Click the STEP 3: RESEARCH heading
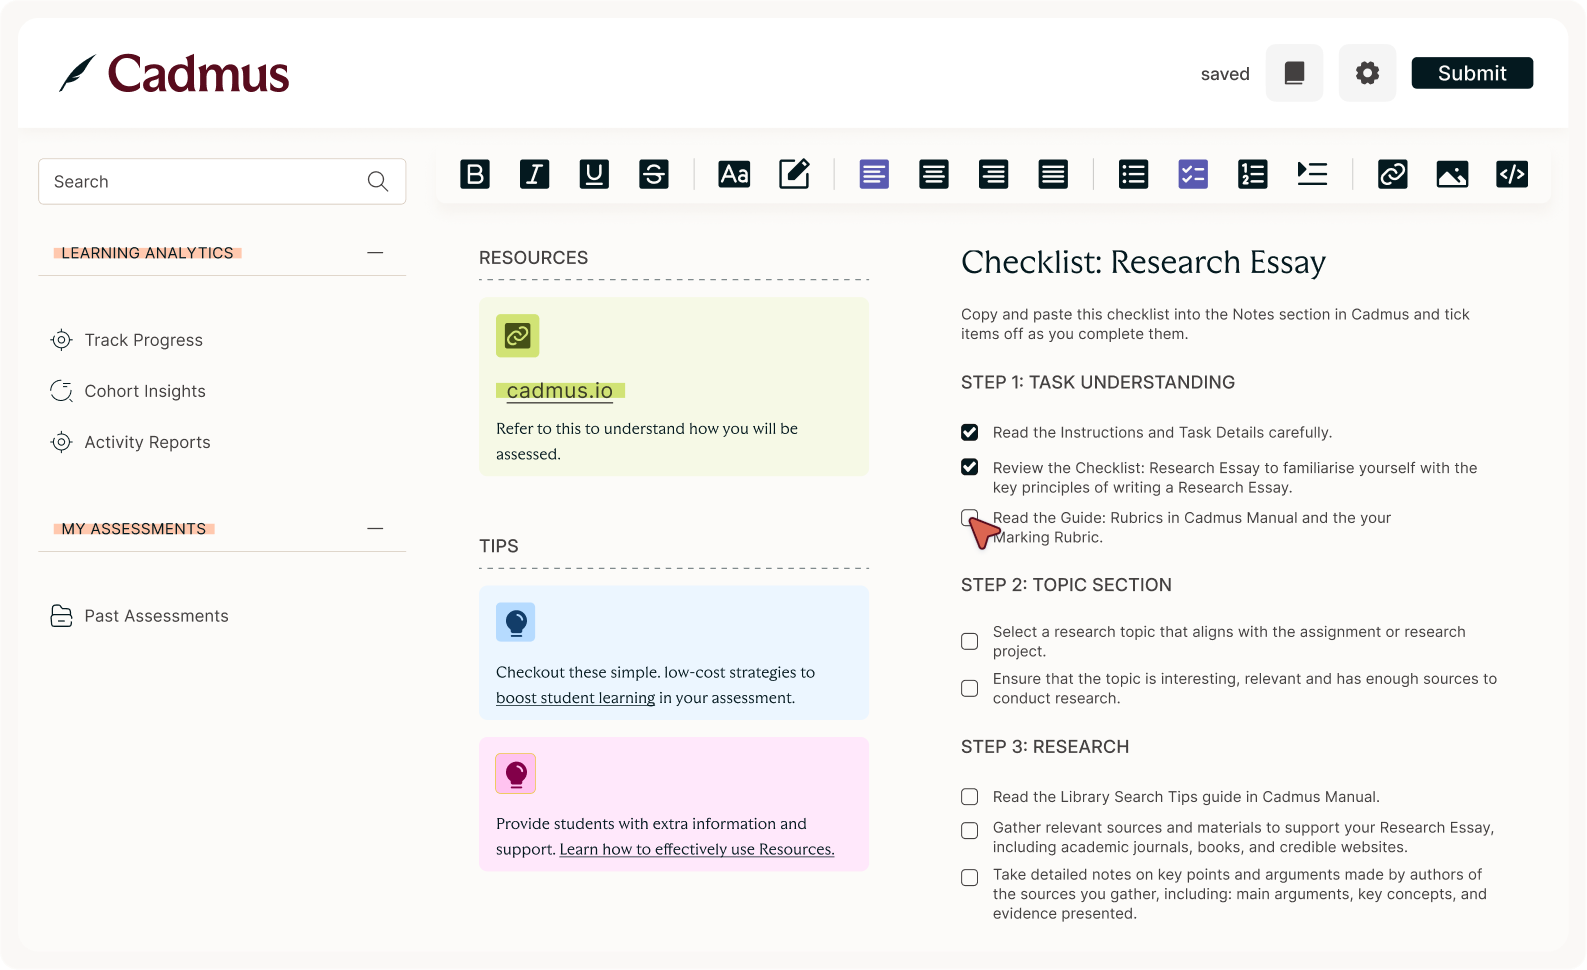1587x970 pixels. pyautogui.click(x=1045, y=747)
